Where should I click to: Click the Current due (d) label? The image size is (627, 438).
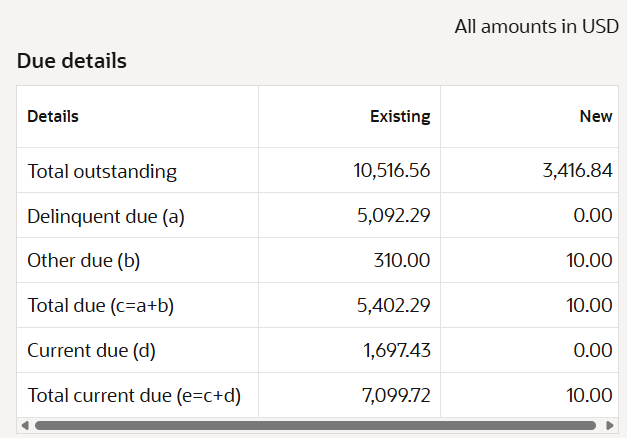click(x=91, y=350)
